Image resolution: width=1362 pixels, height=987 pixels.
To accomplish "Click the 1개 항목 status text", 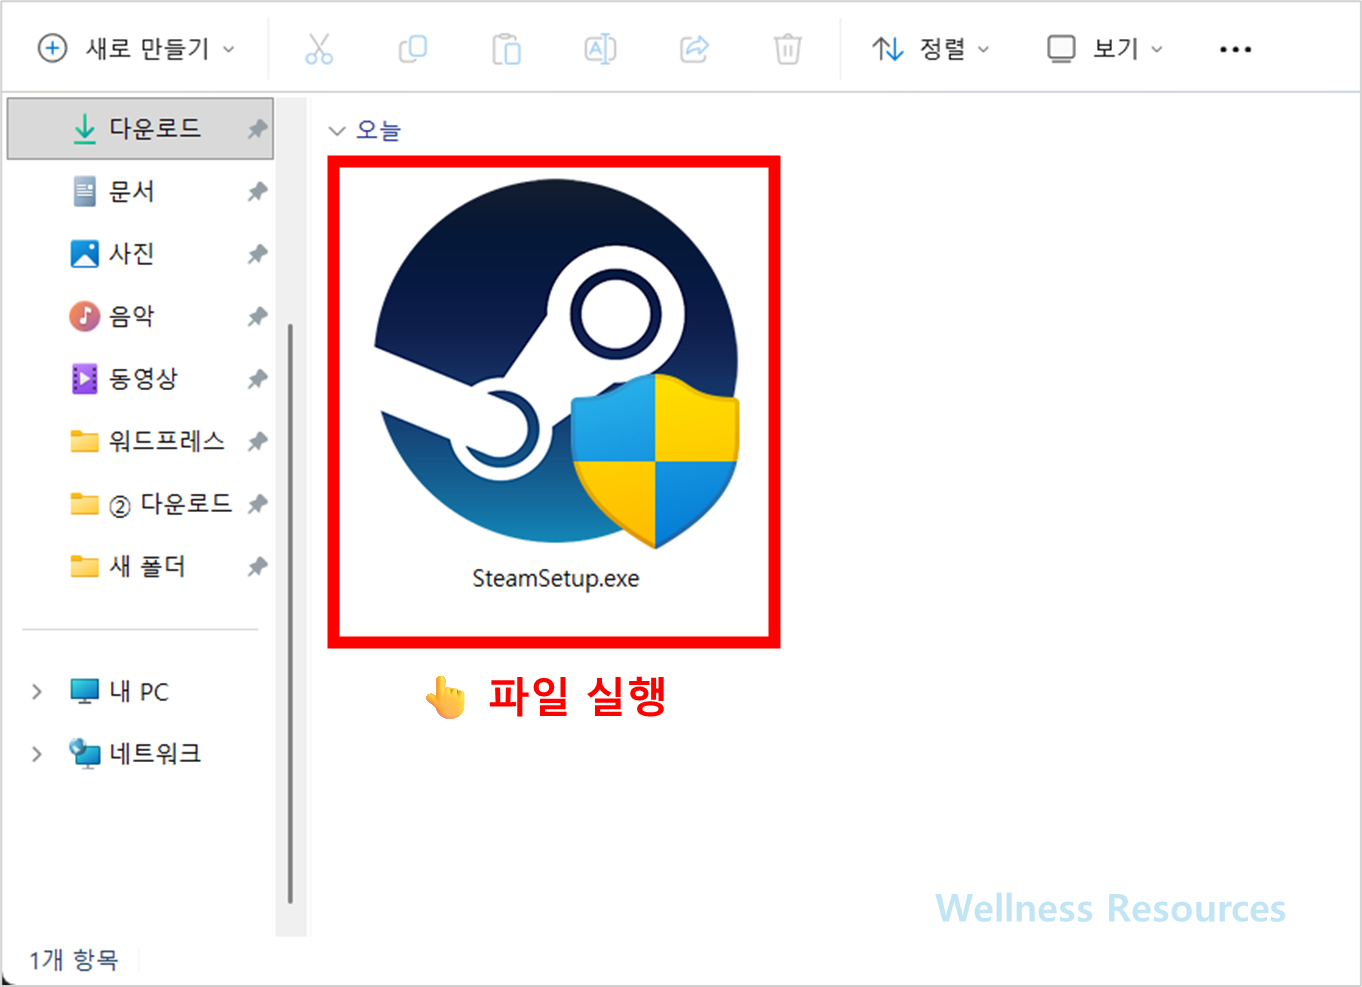I will pos(73,960).
